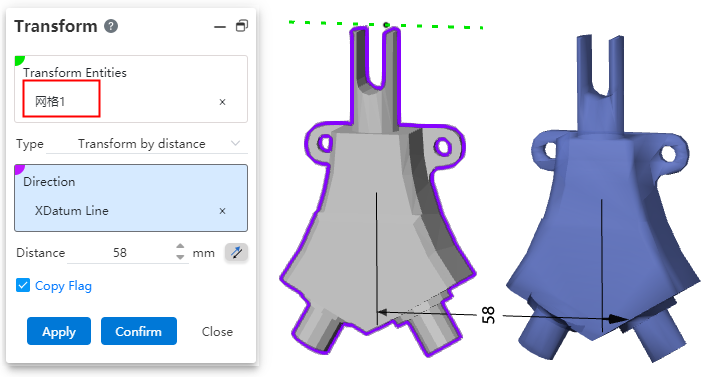The image size is (722, 377).
Task: Click the Confirm button
Action: (139, 331)
